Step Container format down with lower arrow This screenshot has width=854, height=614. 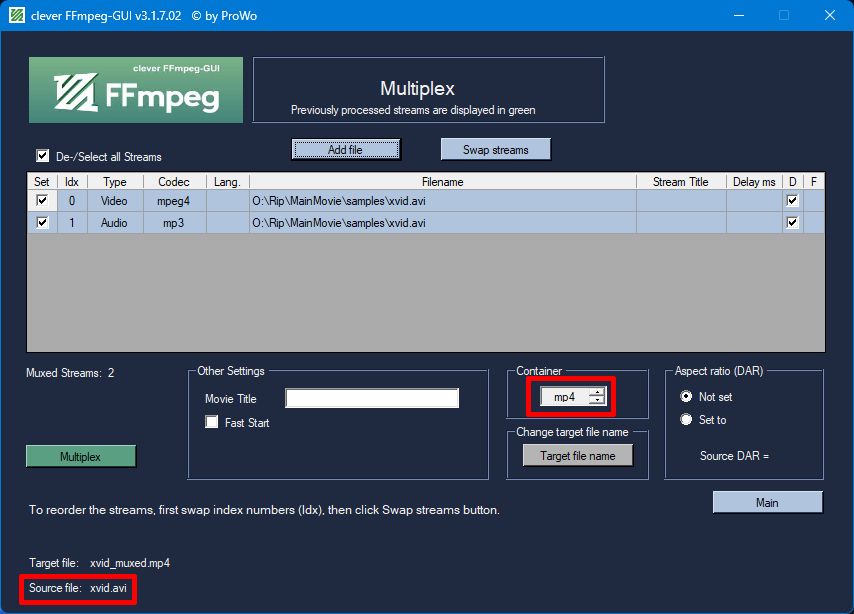(597, 400)
